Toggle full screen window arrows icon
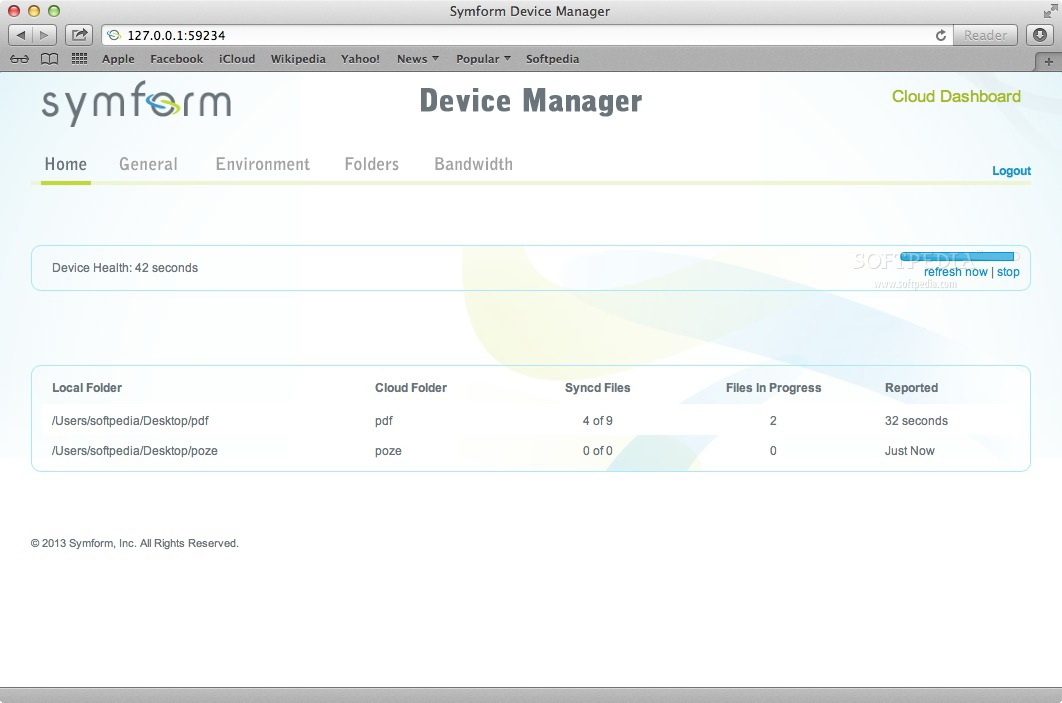 point(1050,11)
